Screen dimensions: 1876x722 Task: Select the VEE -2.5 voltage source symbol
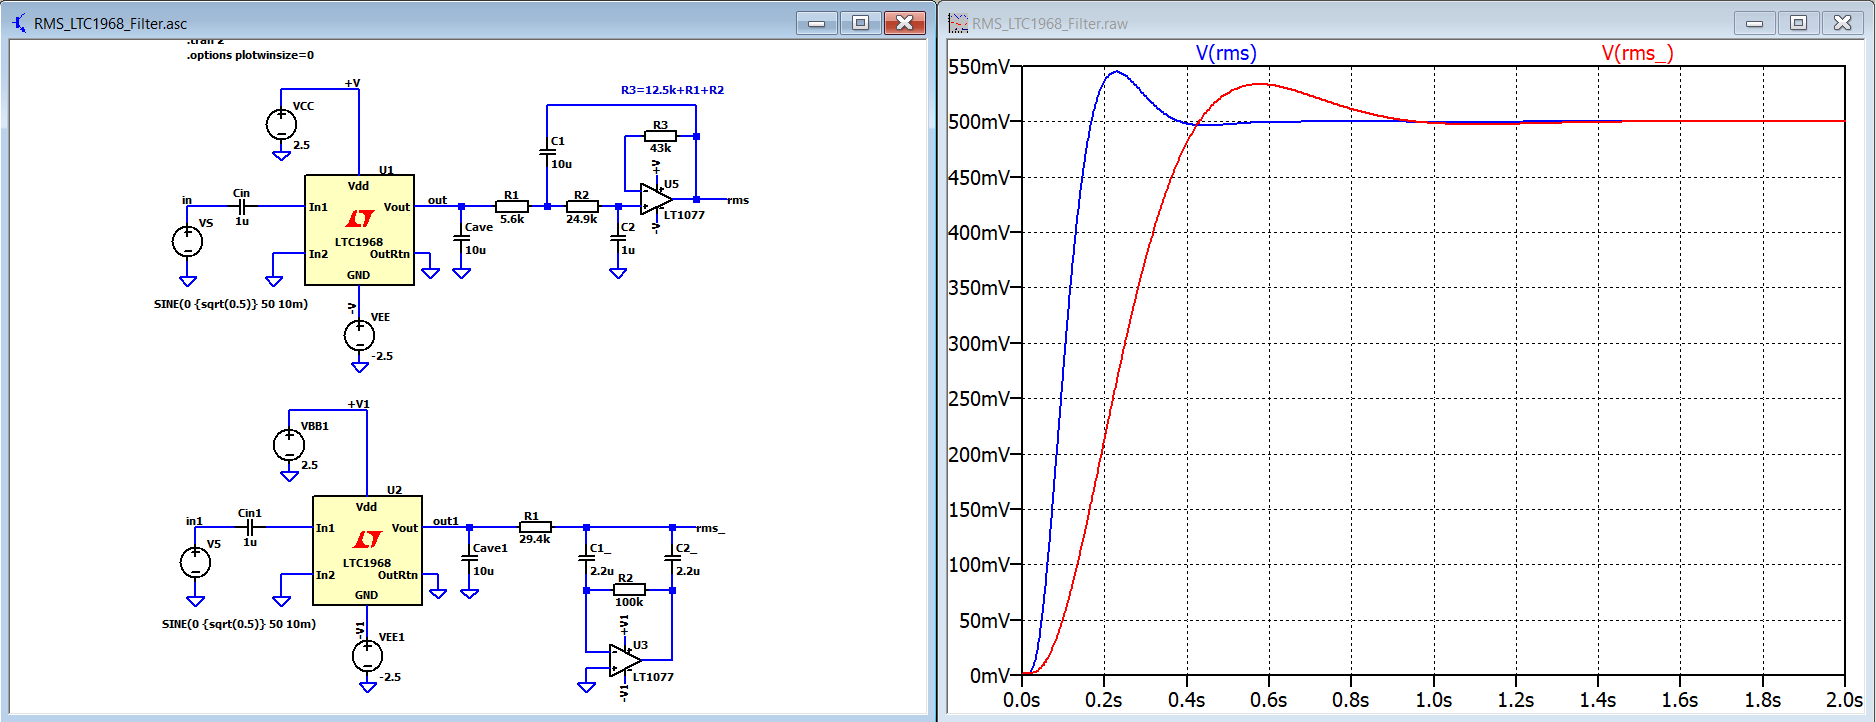(359, 336)
